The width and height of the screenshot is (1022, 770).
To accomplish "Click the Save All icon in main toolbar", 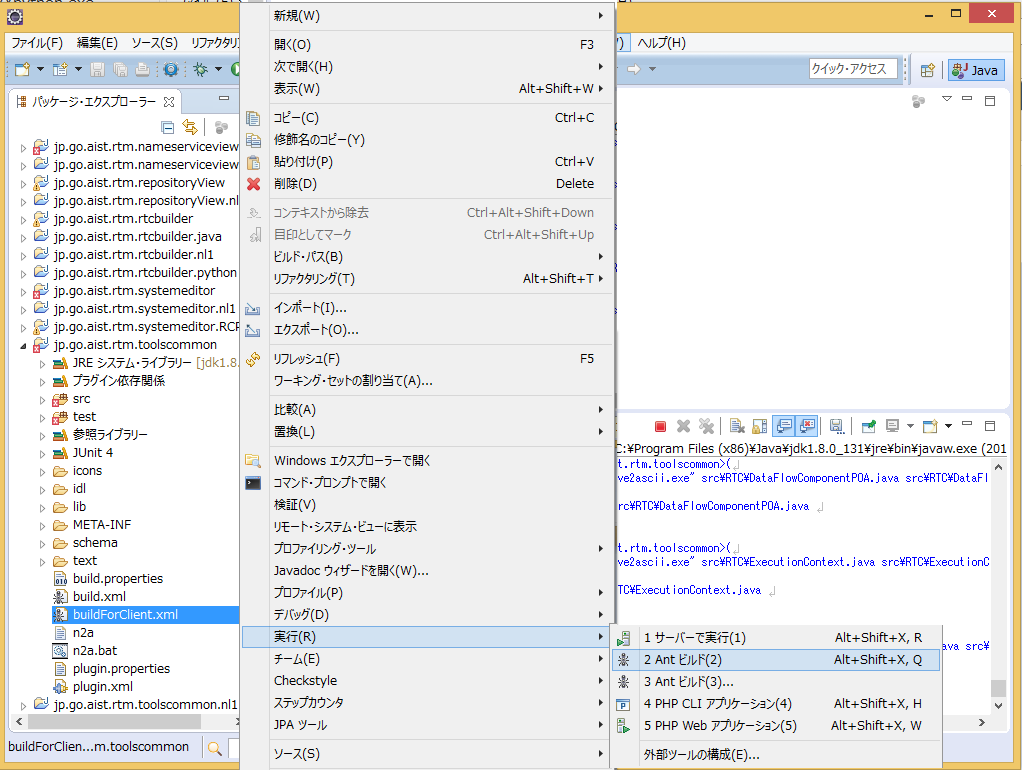I will [120, 69].
